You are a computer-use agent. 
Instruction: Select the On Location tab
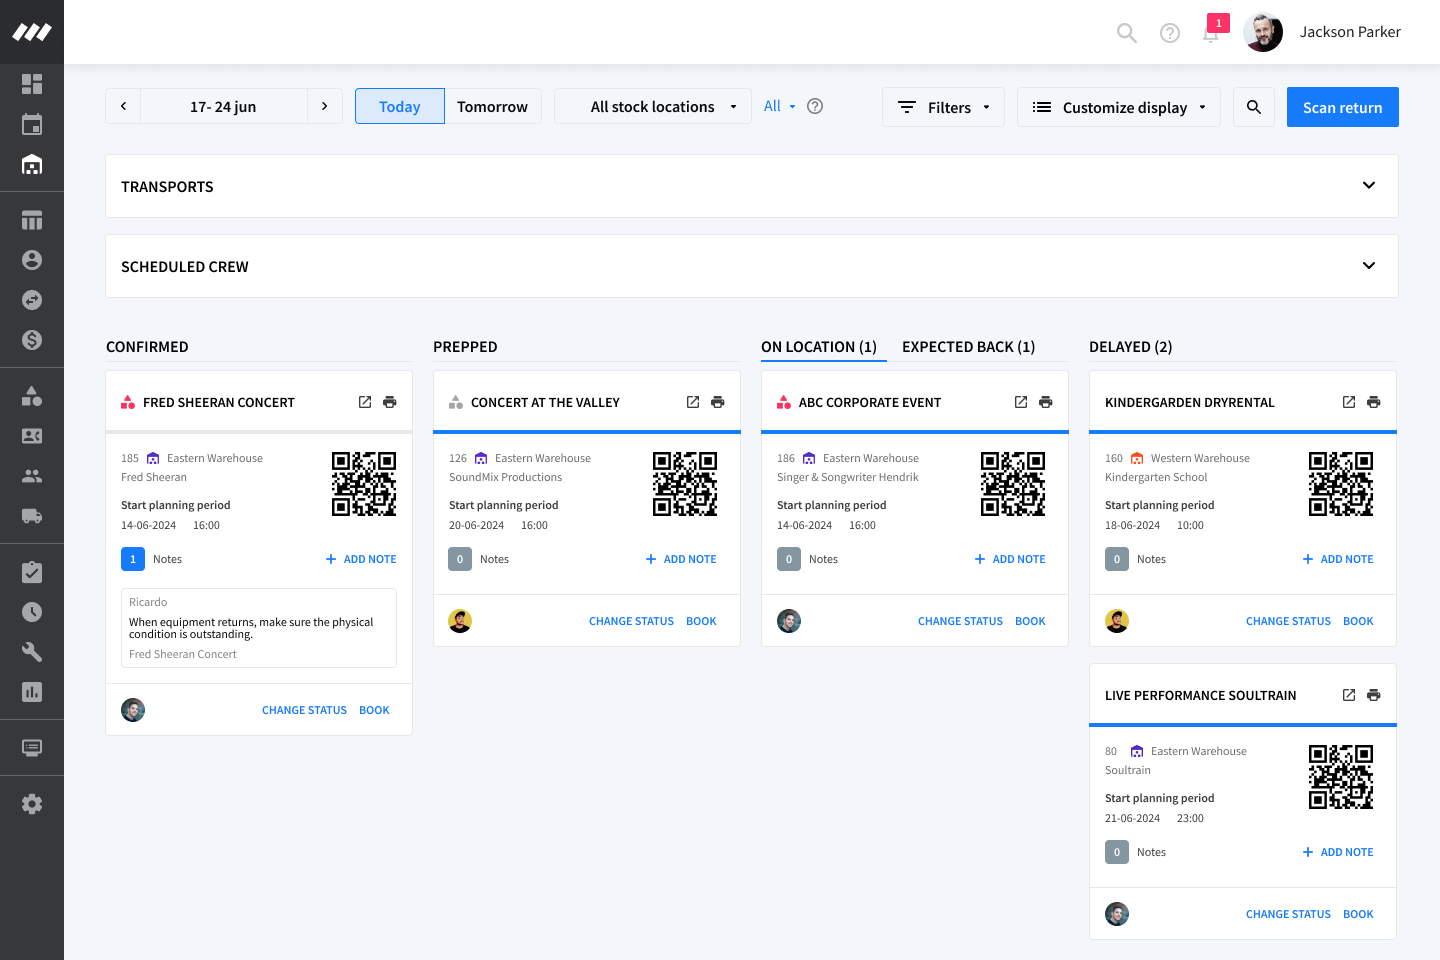pos(818,347)
